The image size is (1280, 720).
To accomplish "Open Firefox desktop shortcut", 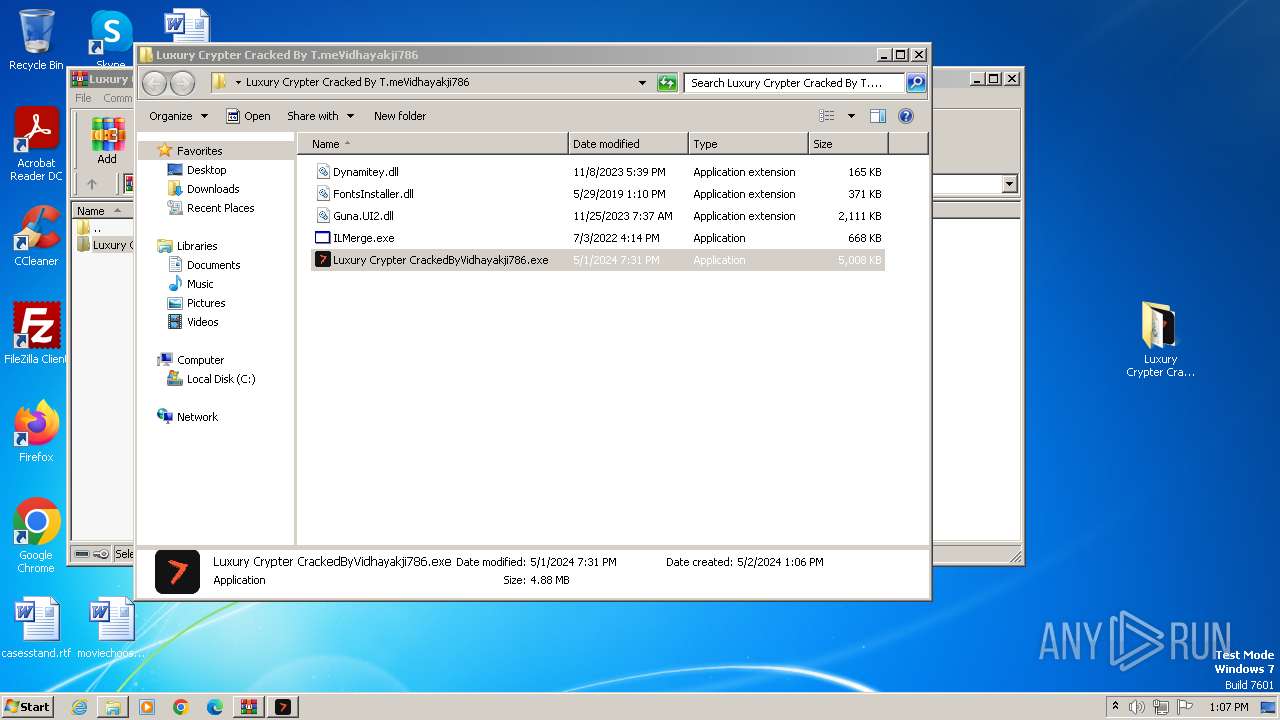I will click(x=36, y=432).
